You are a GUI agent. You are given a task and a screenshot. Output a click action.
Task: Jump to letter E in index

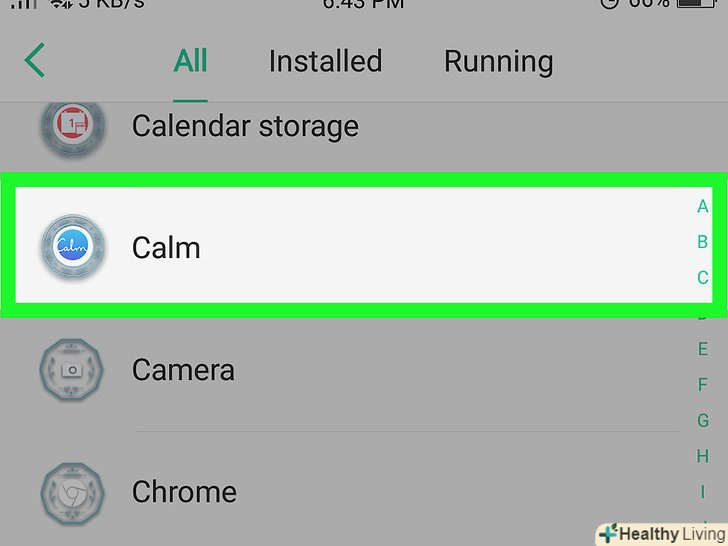[703, 349]
